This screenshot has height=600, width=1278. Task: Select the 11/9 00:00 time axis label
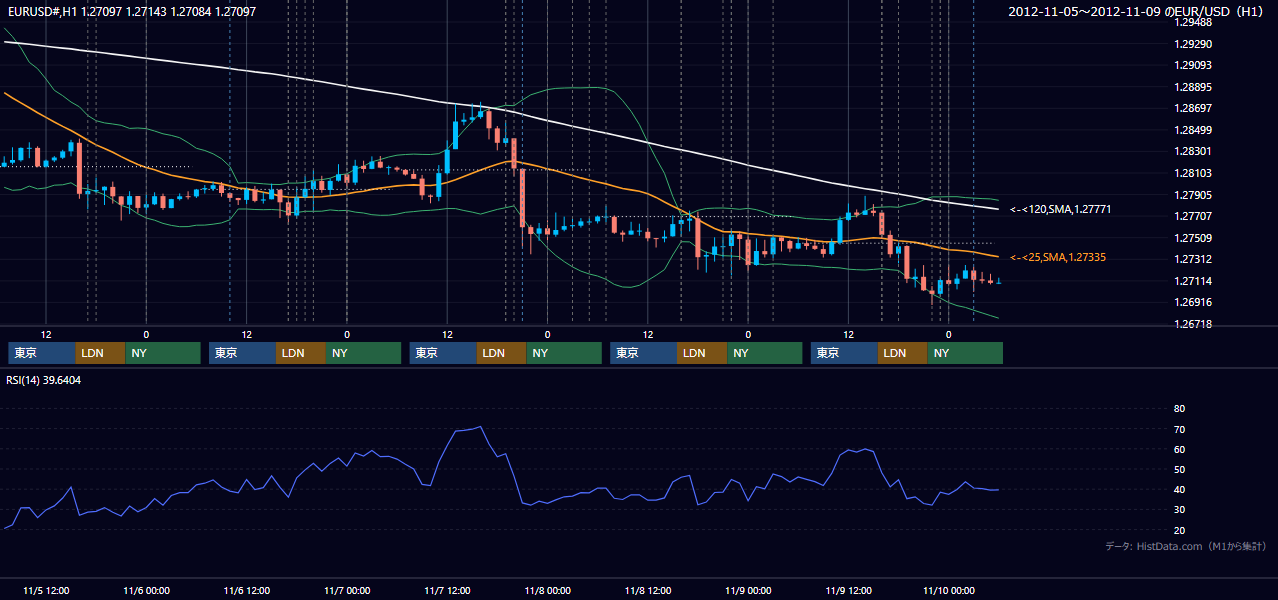point(748,590)
